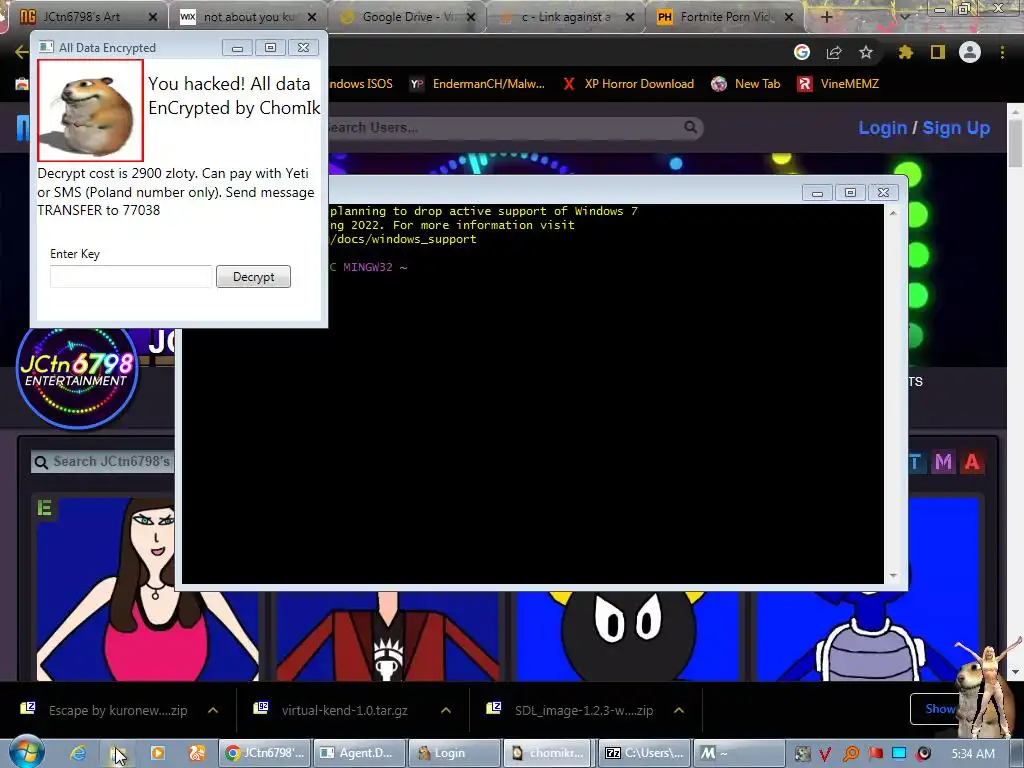Toggle the T rating filter
The height and width of the screenshot is (768, 1024).
(916, 462)
